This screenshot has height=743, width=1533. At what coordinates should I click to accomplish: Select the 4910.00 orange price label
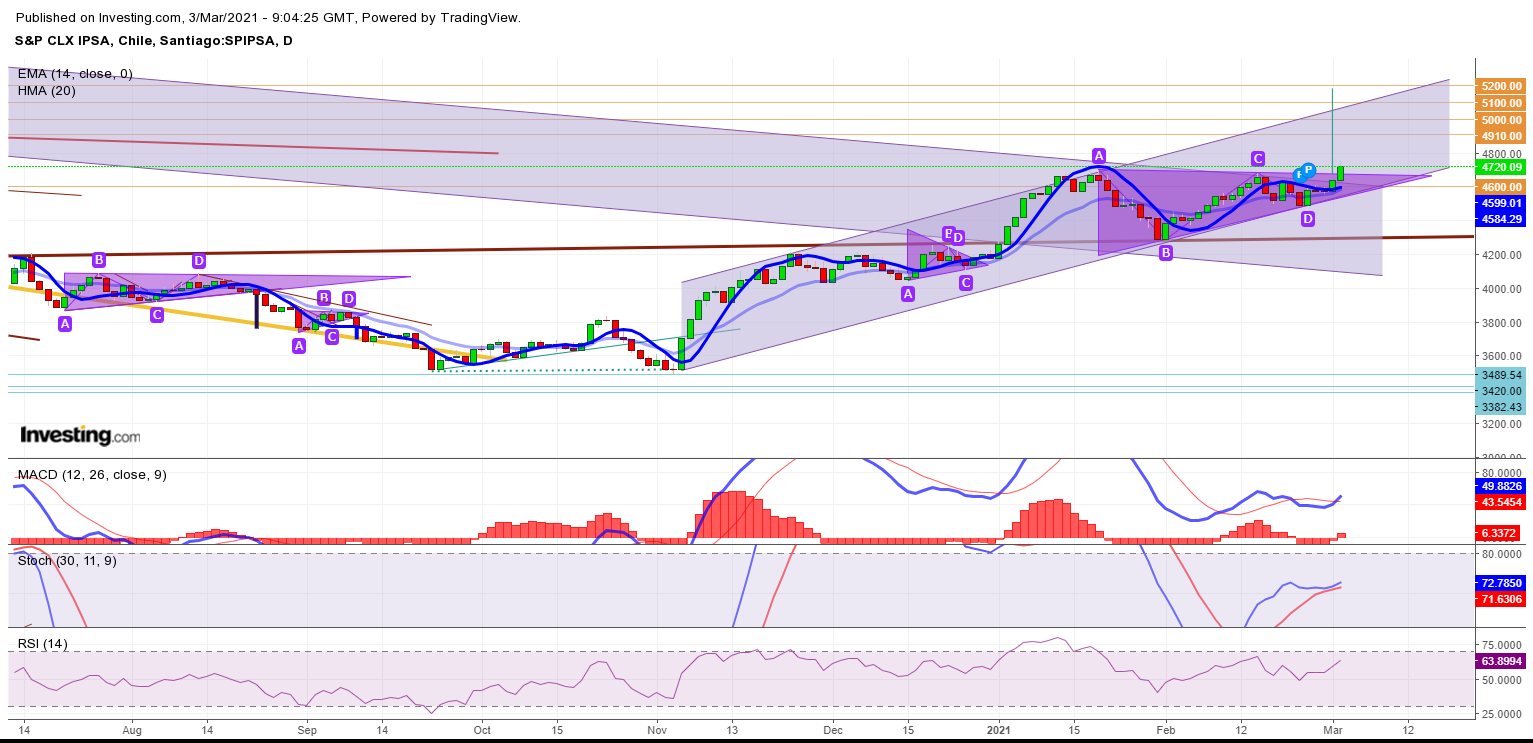(1501, 135)
